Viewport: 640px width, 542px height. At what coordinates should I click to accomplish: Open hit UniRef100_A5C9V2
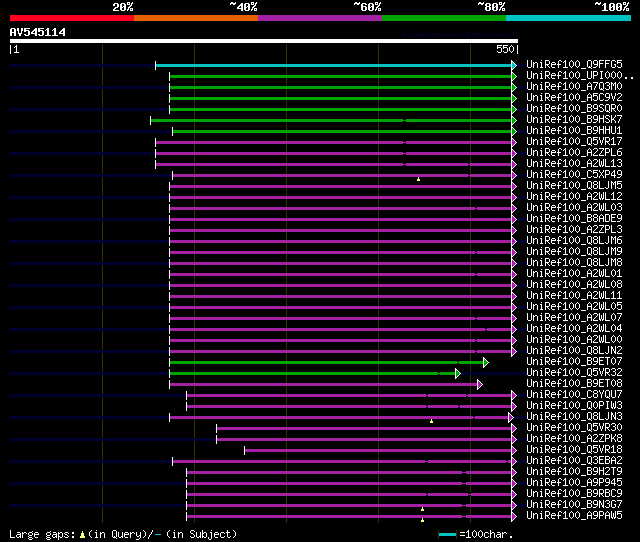pyautogui.click(x=574, y=98)
